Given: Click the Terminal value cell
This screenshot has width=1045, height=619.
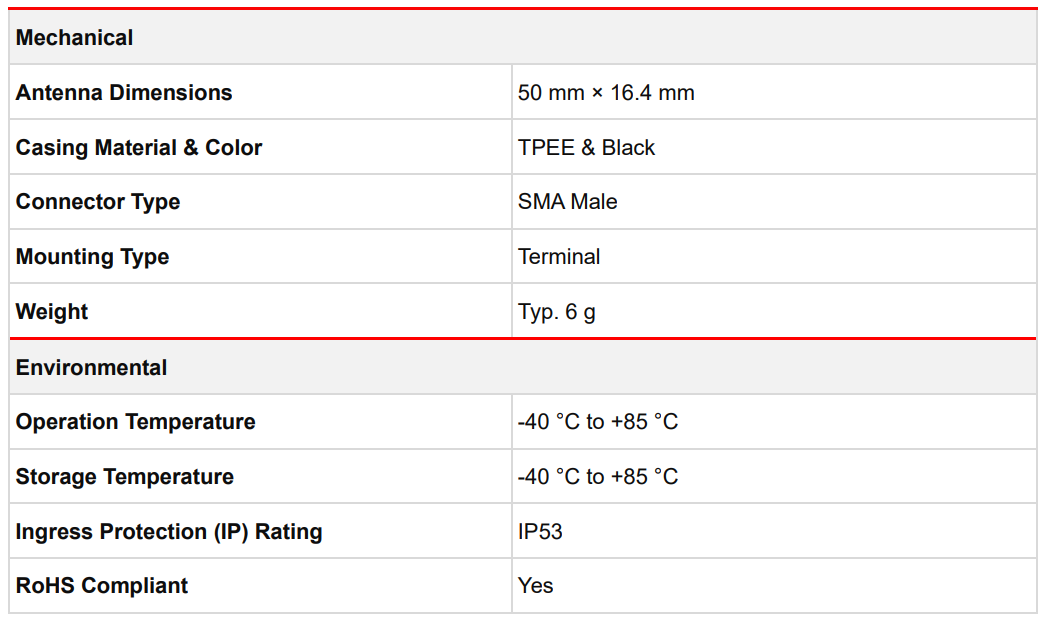Looking at the screenshot, I should point(559,257).
